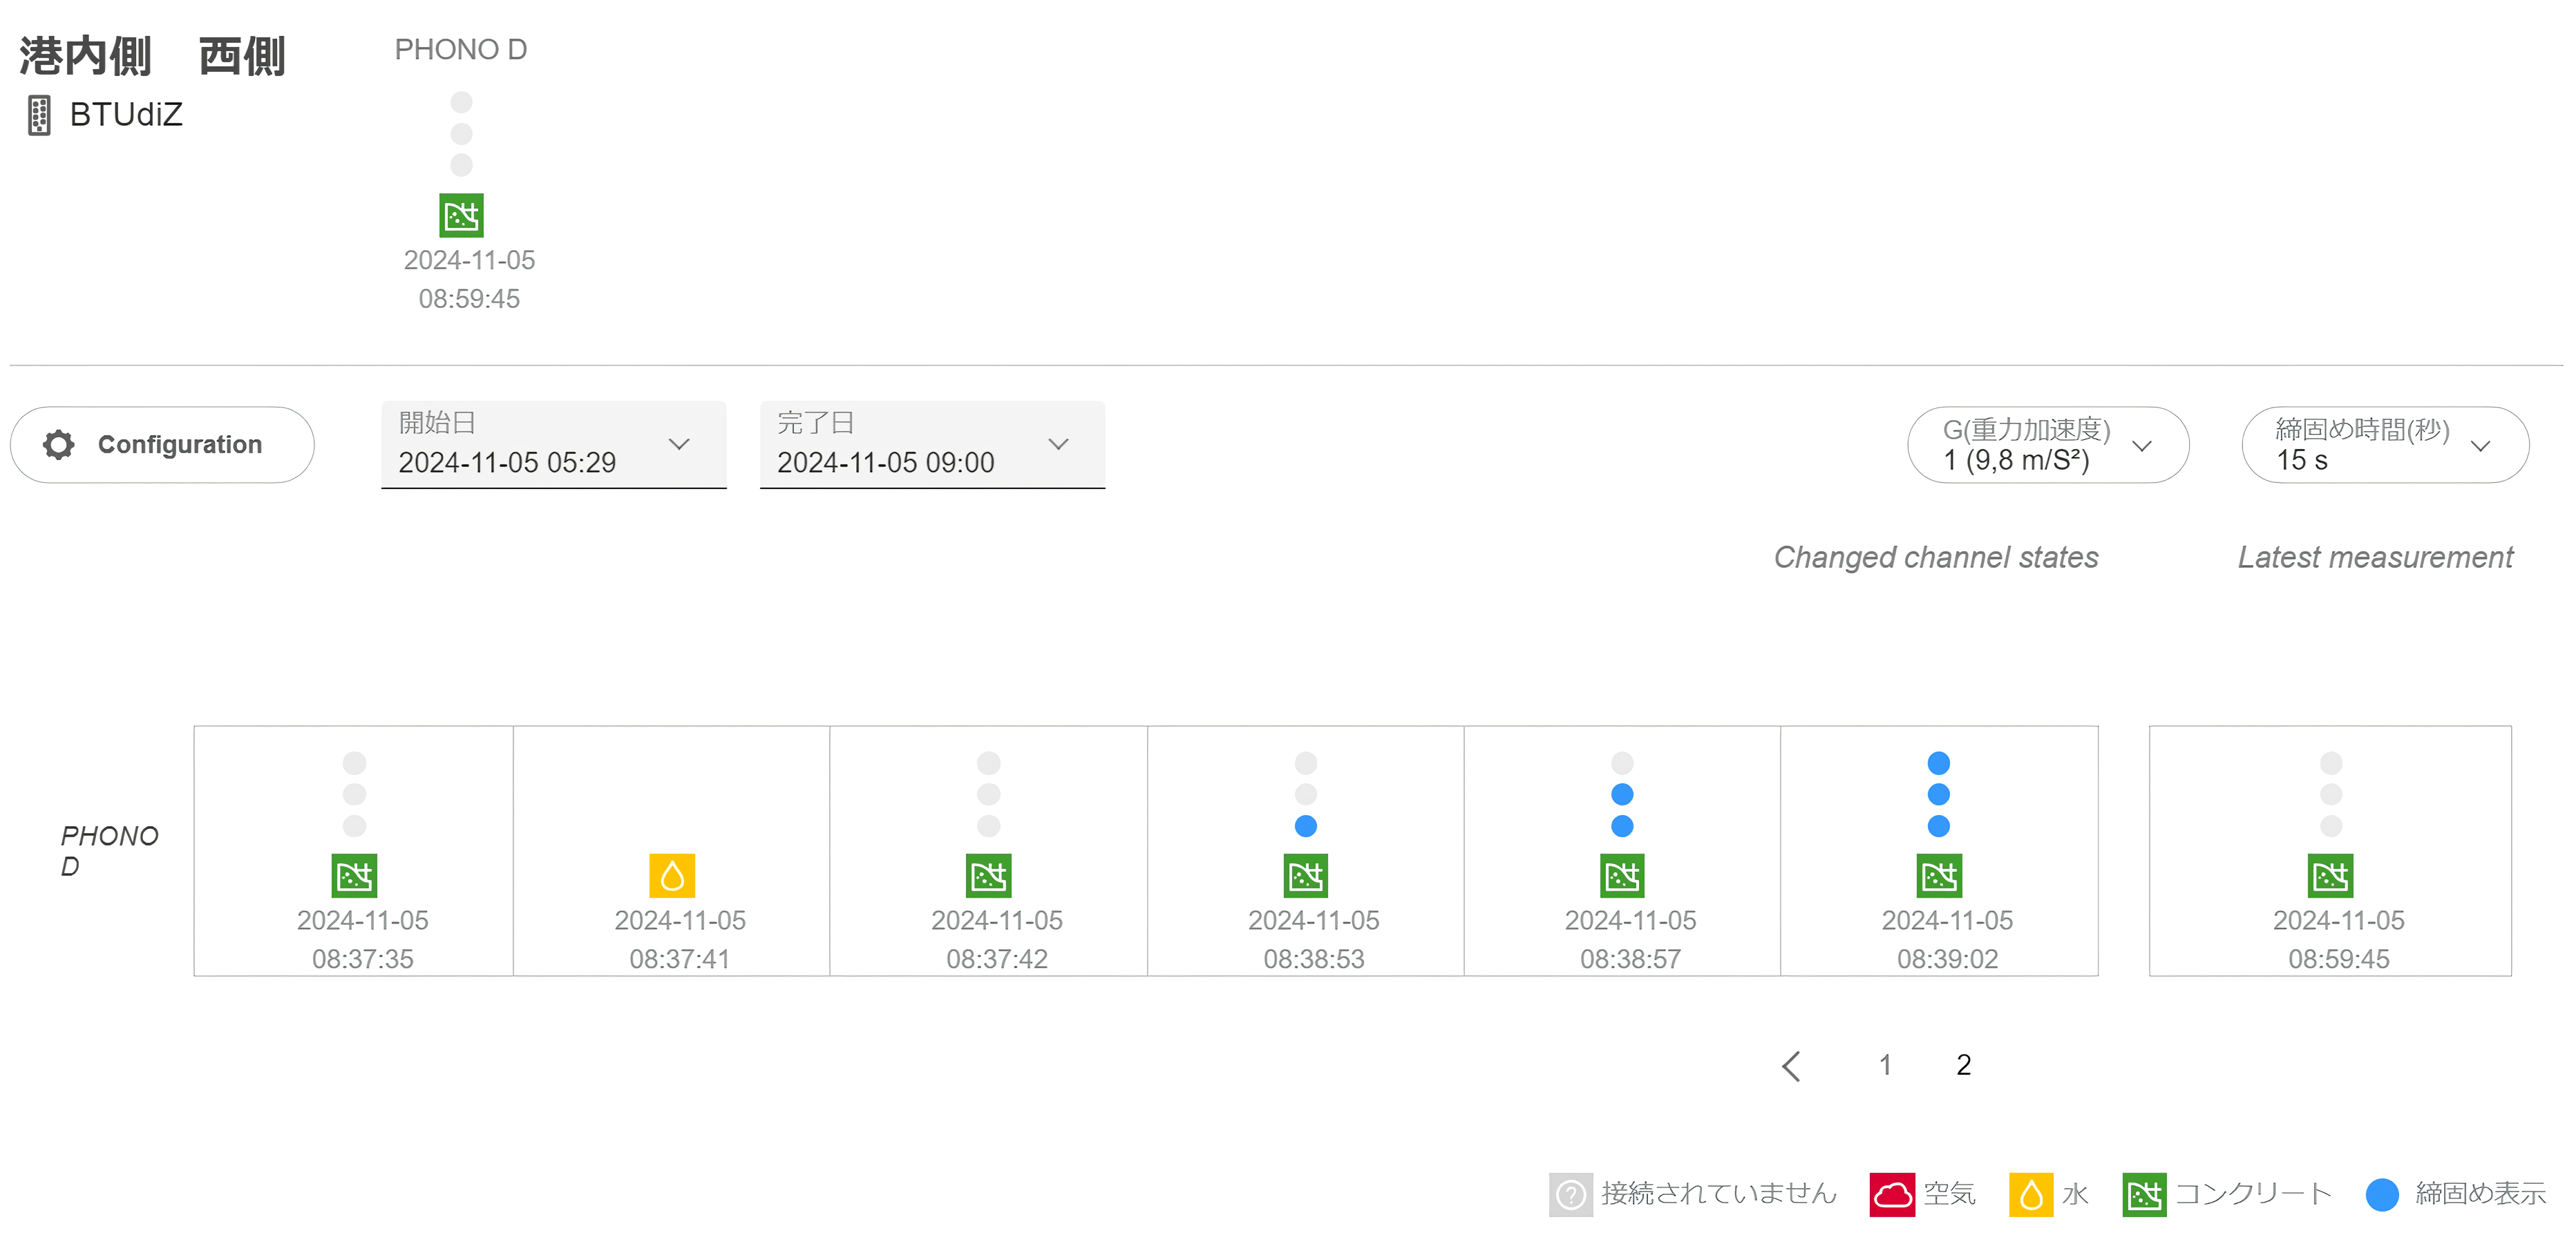Go to page 1
Image resolution: width=2576 pixels, height=1253 pixels.
[x=1884, y=1065]
